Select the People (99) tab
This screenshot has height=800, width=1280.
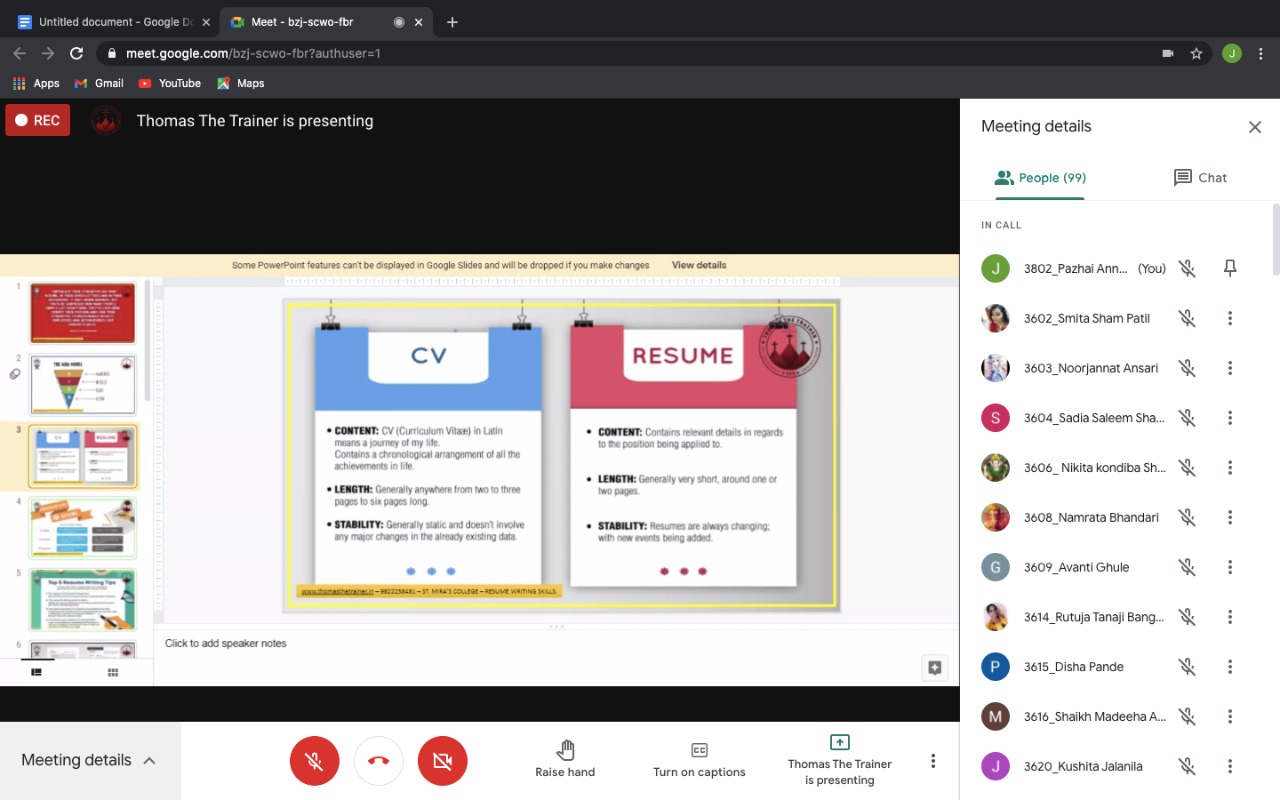pos(1040,177)
